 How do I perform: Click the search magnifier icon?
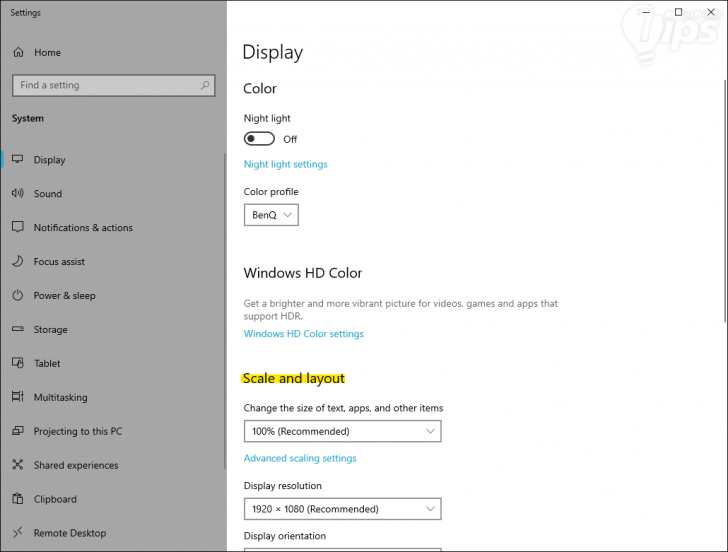206,85
